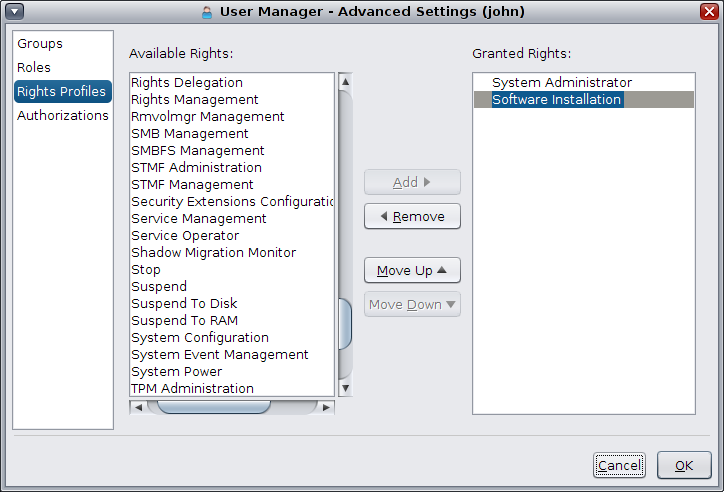Cancel the Advanced Settings dialog
724x492 pixels.
619,465
